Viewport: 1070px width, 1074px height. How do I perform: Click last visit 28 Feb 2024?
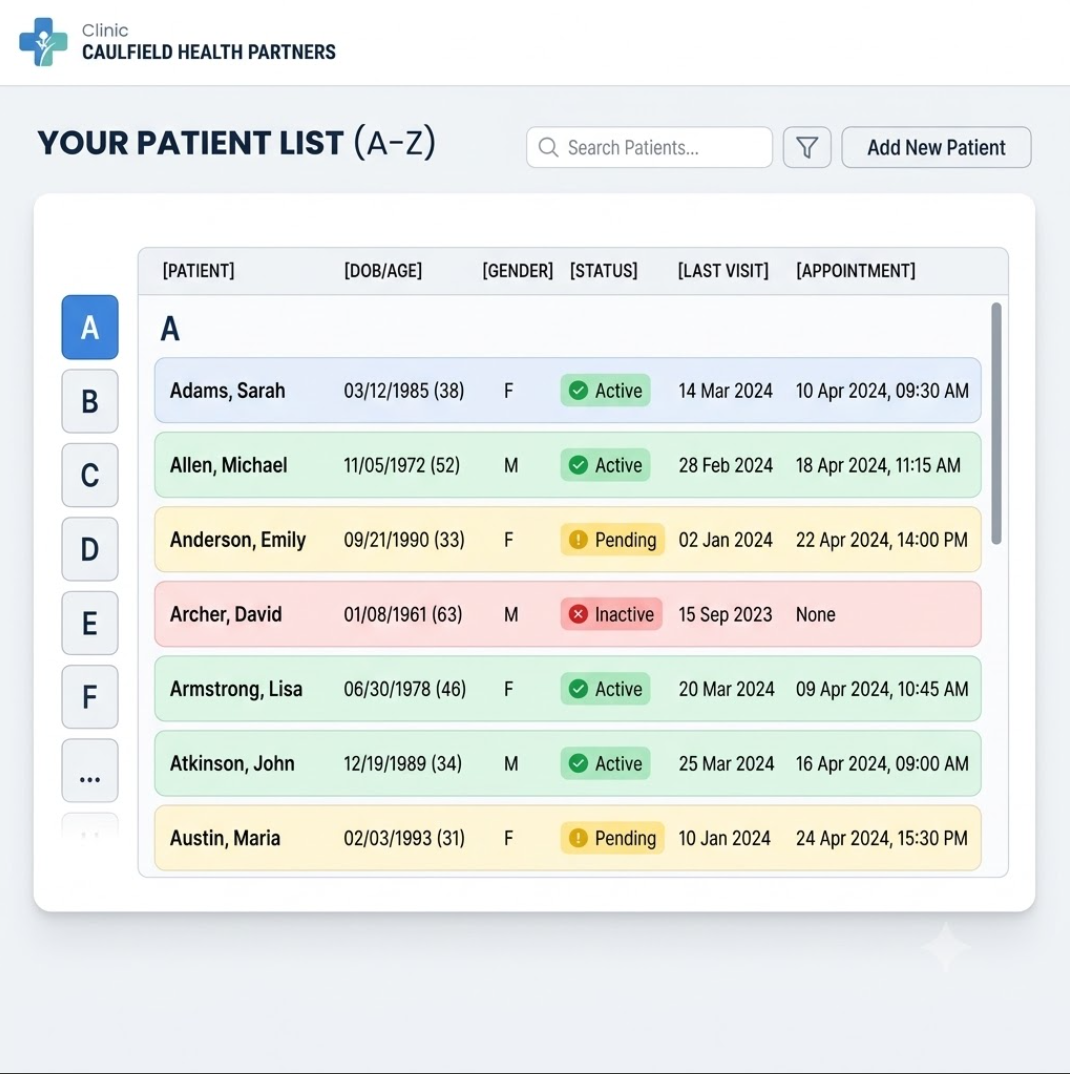(725, 466)
